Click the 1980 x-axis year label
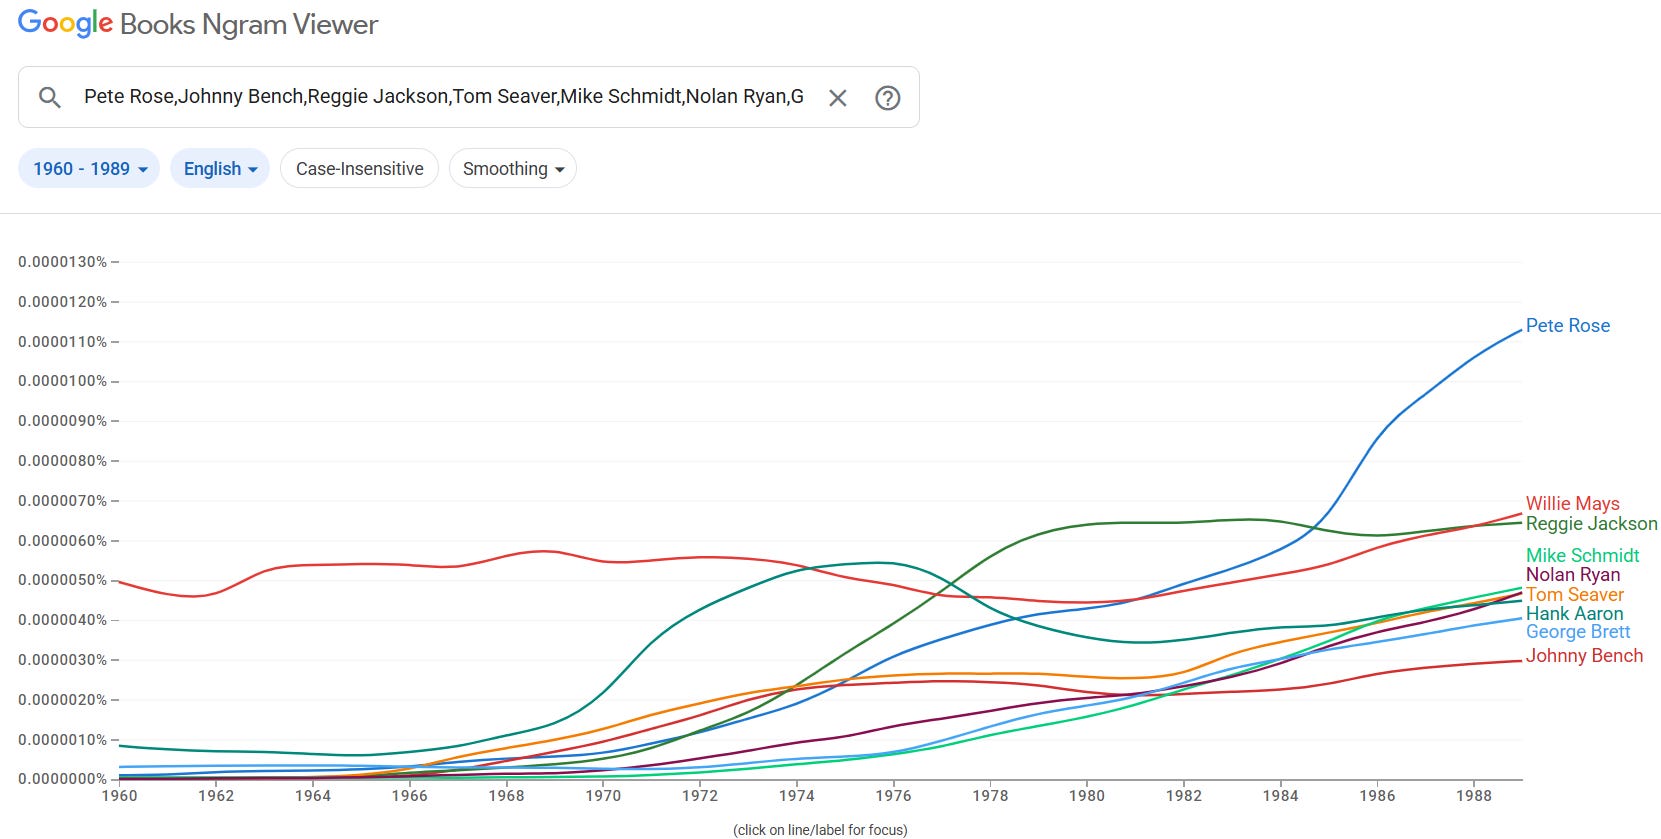1661x839 pixels. 1087,796
